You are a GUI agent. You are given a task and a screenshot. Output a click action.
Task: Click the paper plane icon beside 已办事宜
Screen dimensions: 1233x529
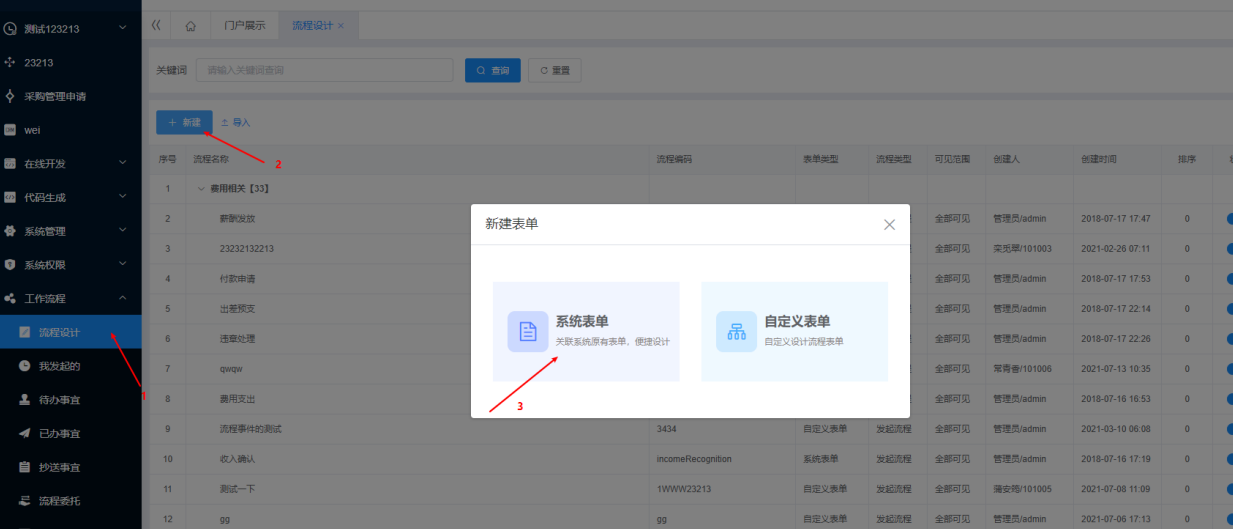(25, 433)
